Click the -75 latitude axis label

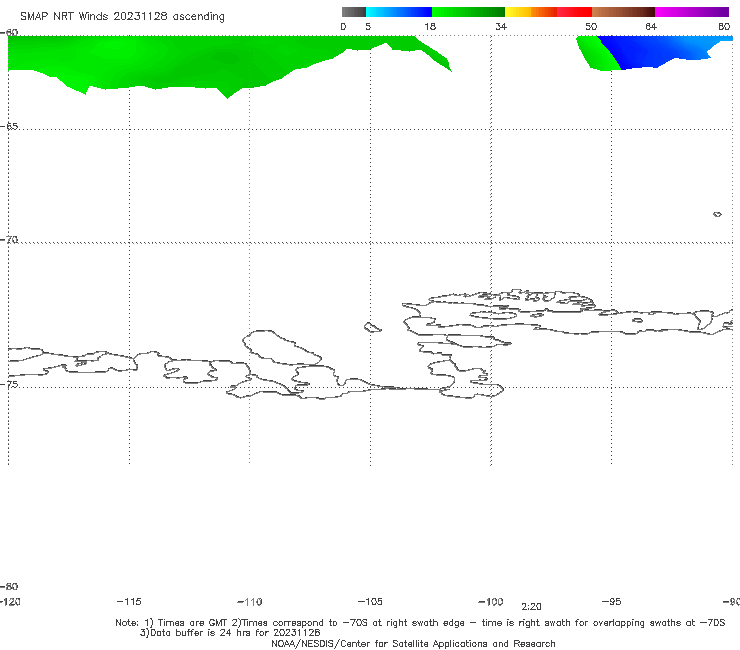pyautogui.click(x=9, y=384)
